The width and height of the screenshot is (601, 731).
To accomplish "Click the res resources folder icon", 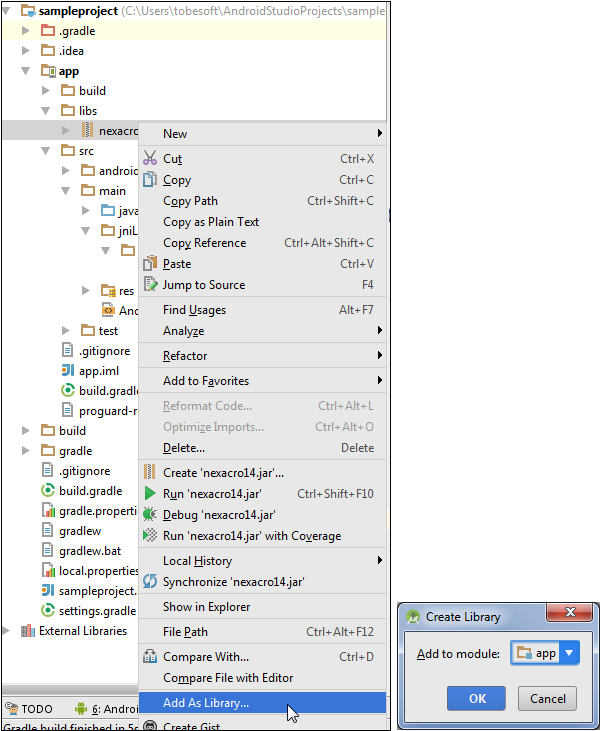I will 108,291.
